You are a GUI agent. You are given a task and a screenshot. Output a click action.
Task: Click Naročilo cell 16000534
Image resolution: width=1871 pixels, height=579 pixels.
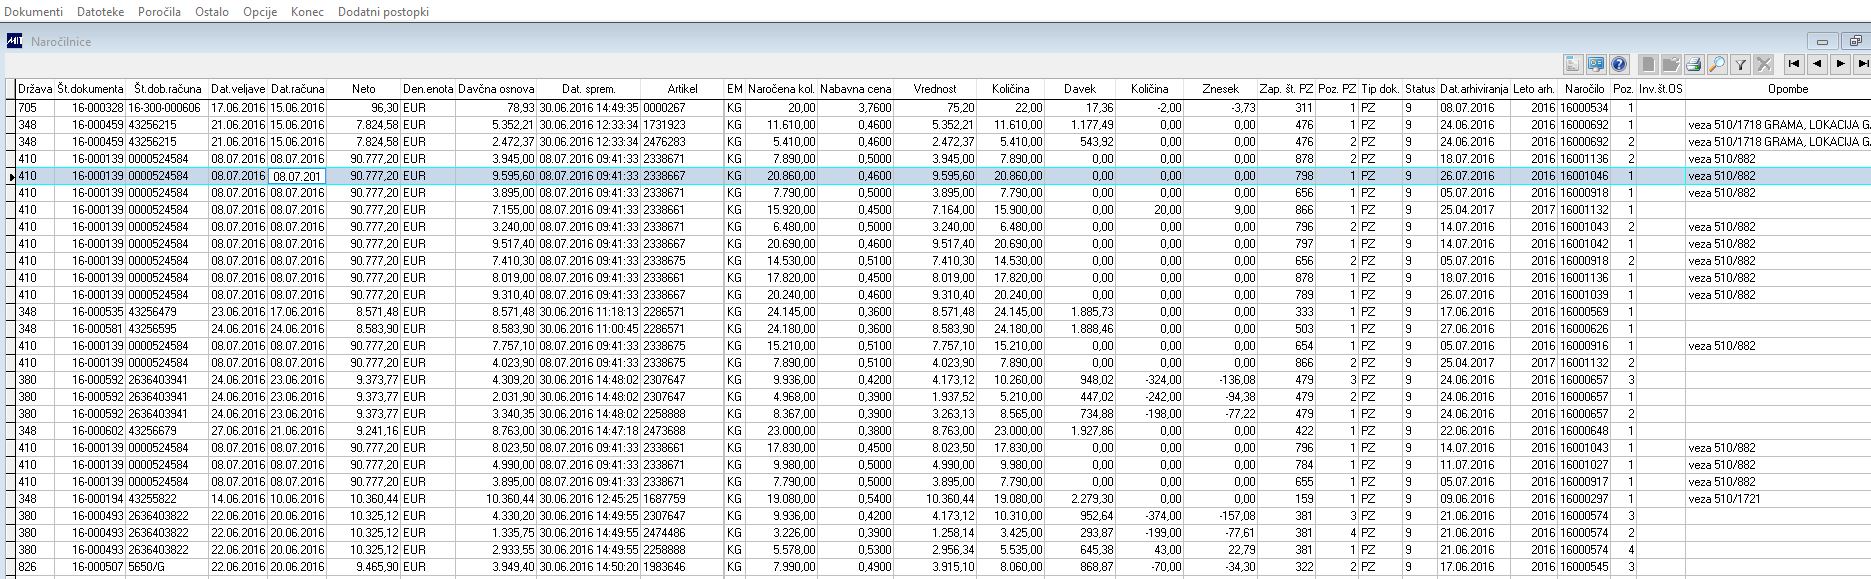(x=1584, y=108)
